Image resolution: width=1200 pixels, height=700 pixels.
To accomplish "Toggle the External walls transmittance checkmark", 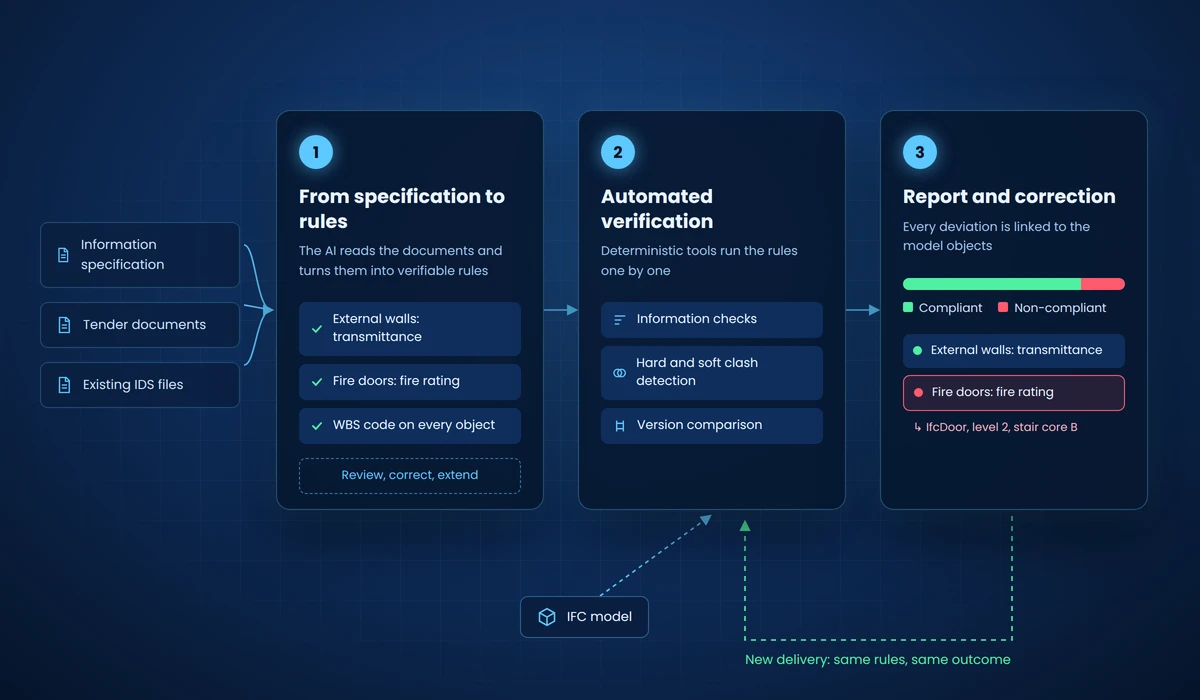I will tap(317, 328).
